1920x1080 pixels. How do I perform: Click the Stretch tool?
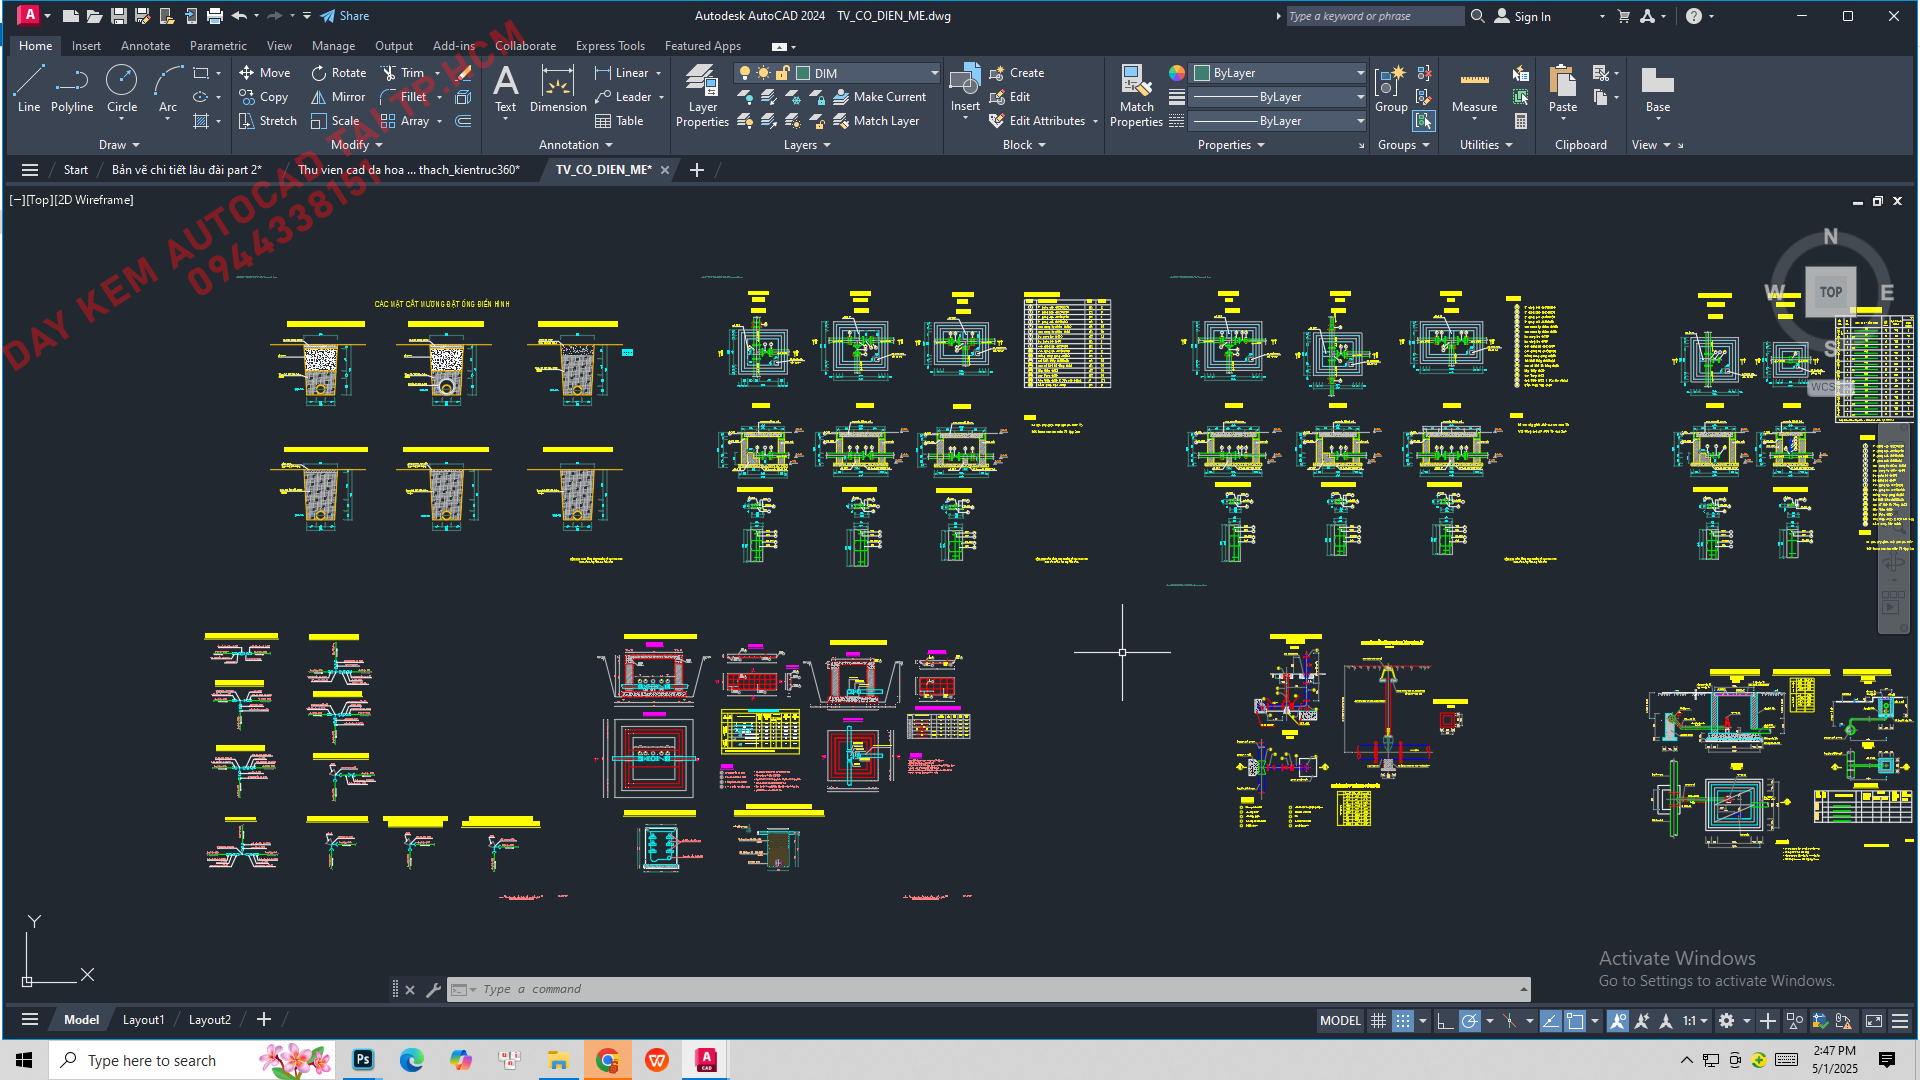click(268, 121)
